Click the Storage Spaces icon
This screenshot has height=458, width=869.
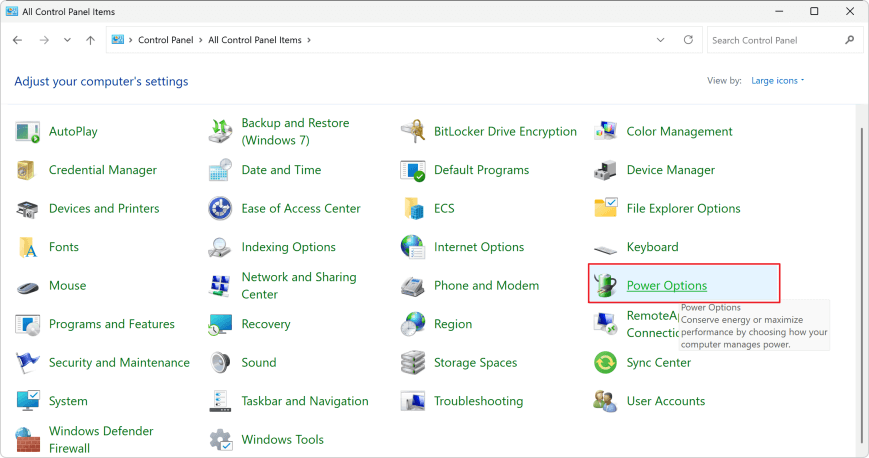[413, 363]
